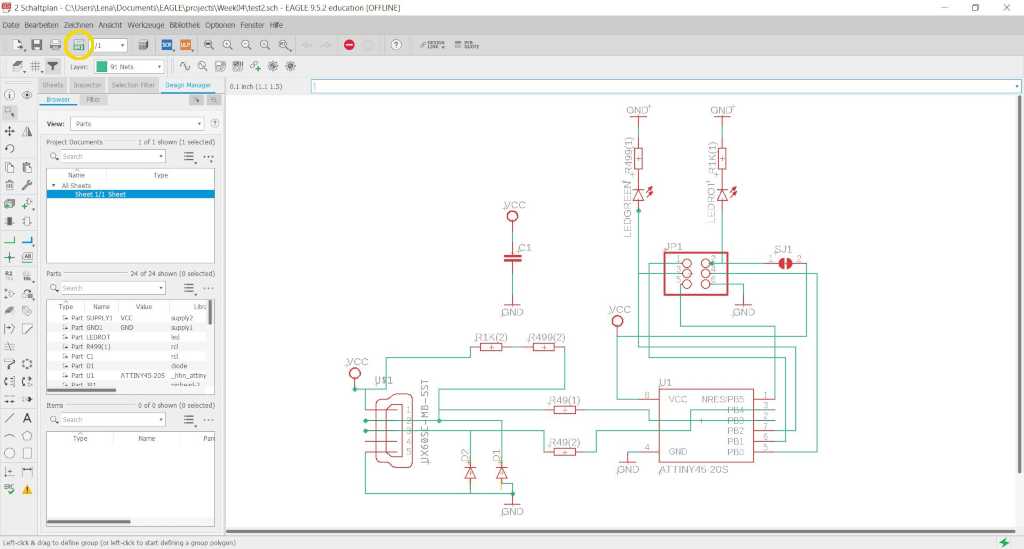Select the Change wrench tool
Image resolution: width=1024 pixels, height=549 pixels.
point(27,185)
